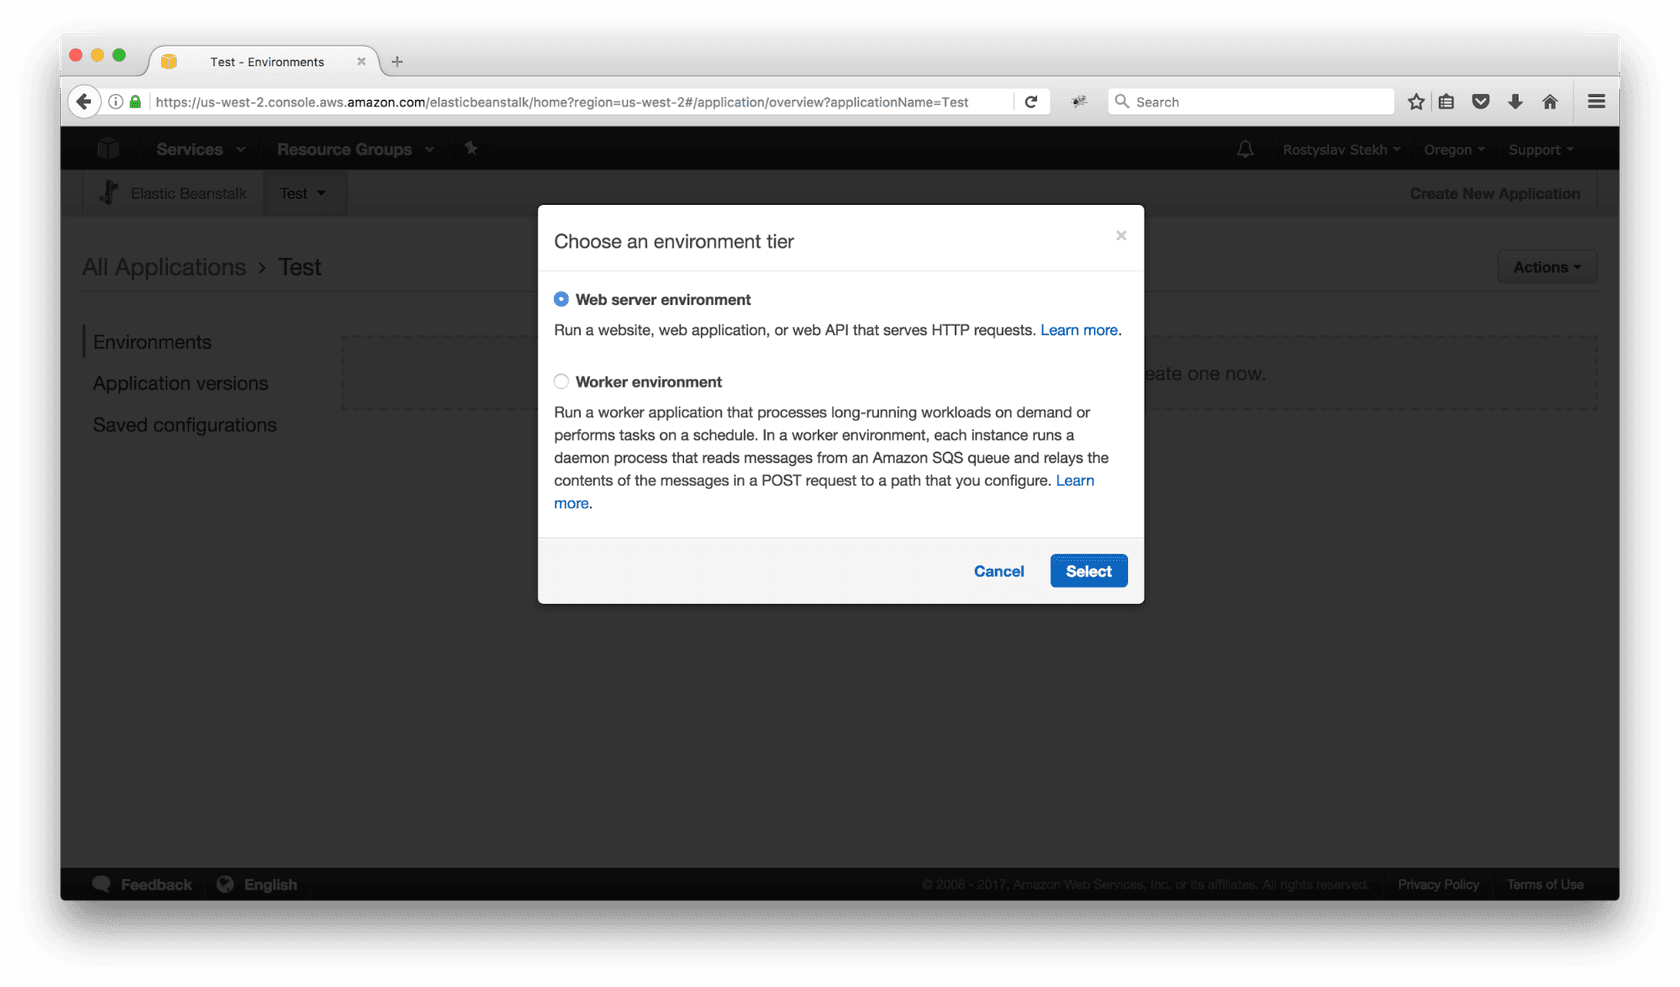Close the dialog with the X icon

[x=1121, y=236]
